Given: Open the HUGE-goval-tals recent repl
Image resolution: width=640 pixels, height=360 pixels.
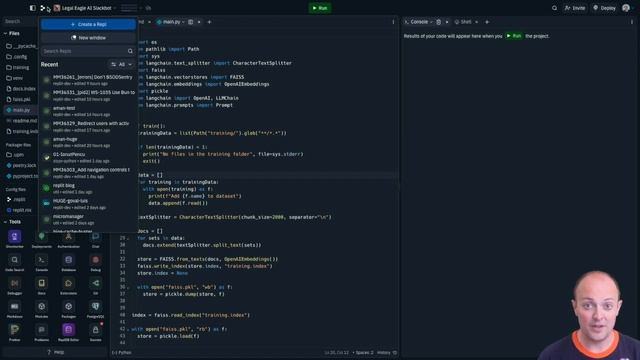Looking at the screenshot, I should click(88, 204).
